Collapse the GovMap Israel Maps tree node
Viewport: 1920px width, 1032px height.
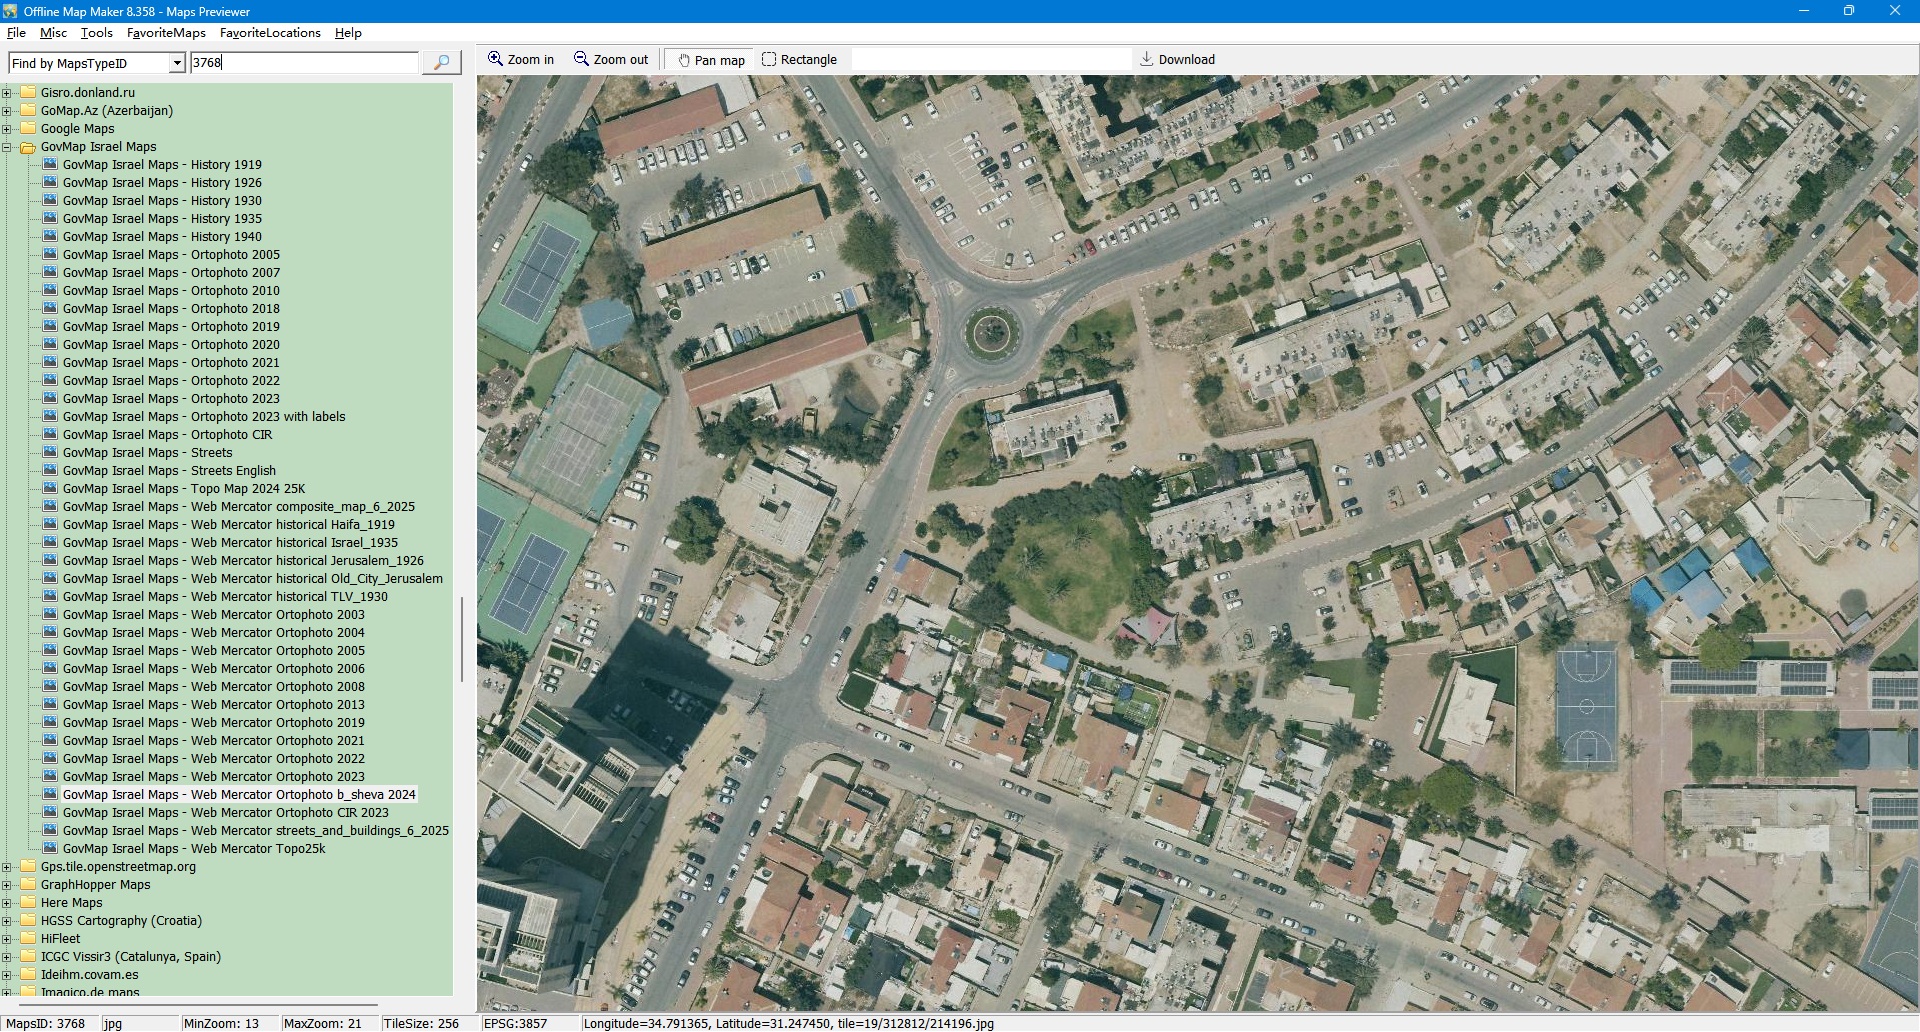click(7, 147)
